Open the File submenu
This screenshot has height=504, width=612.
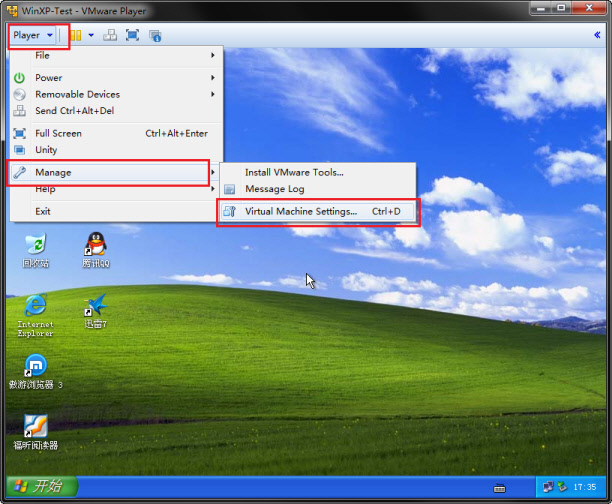click(x=116, y=55)
